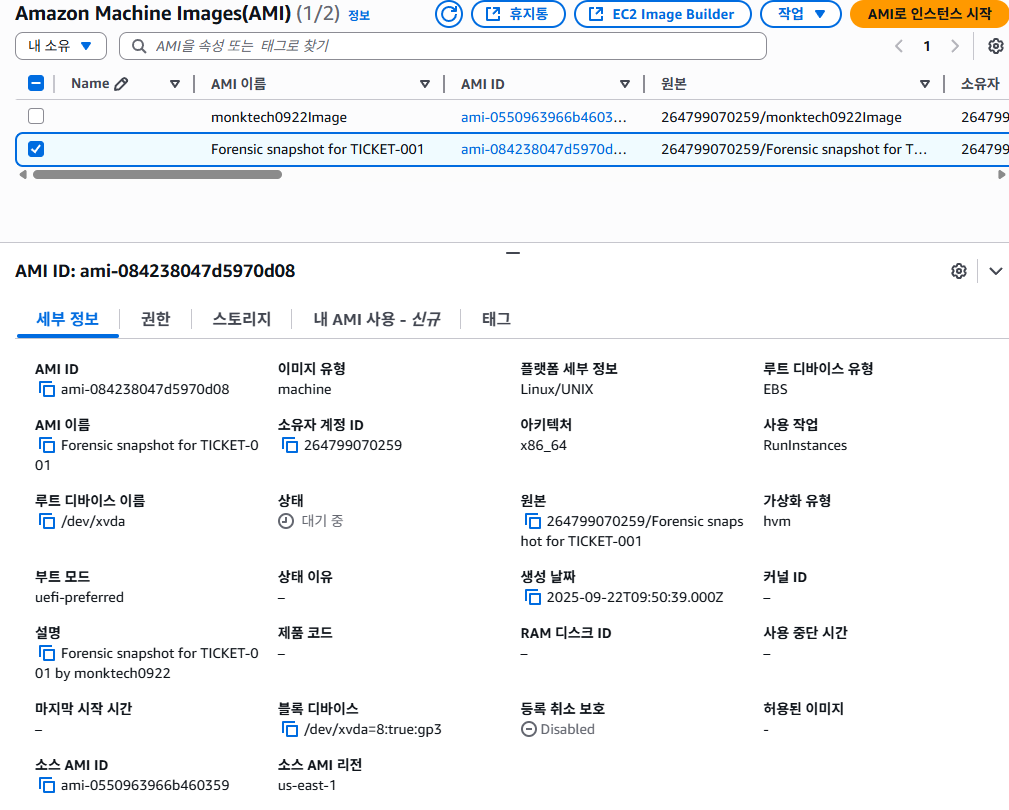Open the 정보 info link

359,15
